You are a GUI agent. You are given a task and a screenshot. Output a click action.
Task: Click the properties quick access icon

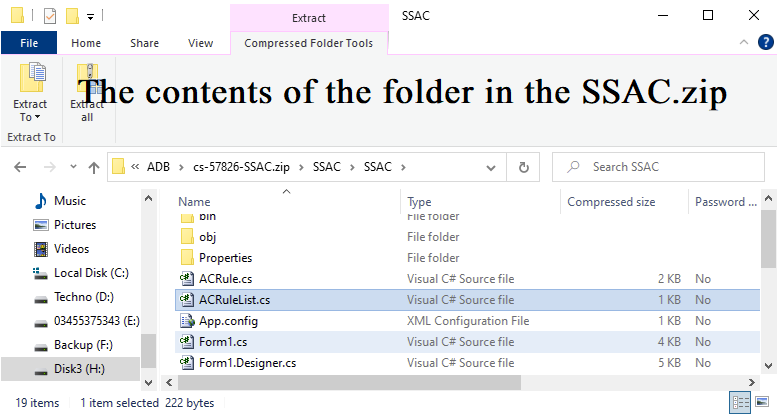coord(50,16)
